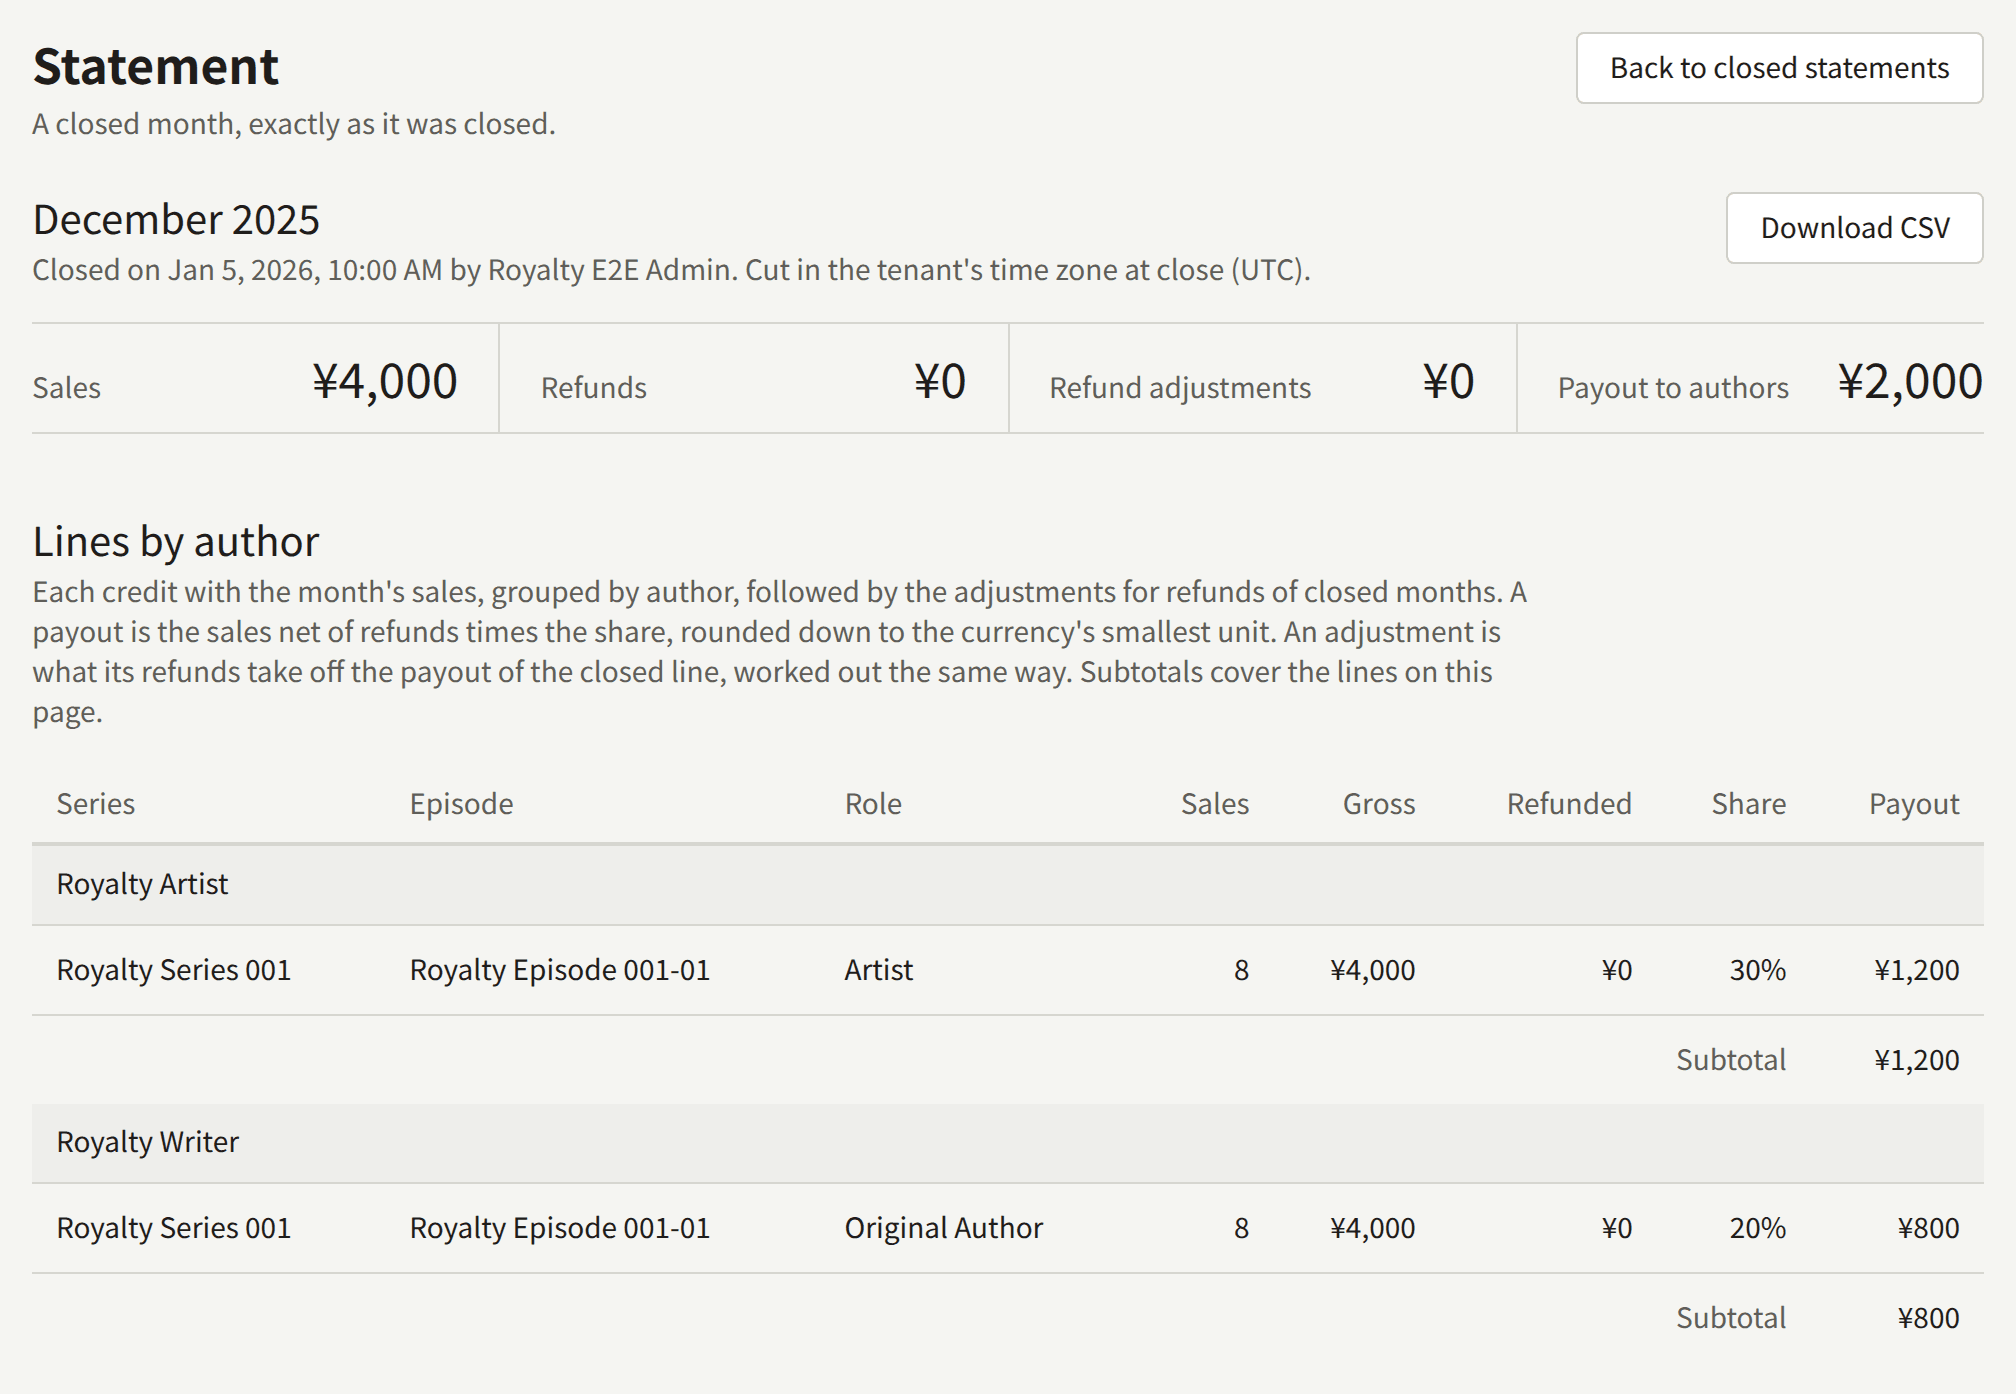This screenshot has width=2016, height=1394.
Task: Click the Original Author role cell
Action: tap(944, 1228)
